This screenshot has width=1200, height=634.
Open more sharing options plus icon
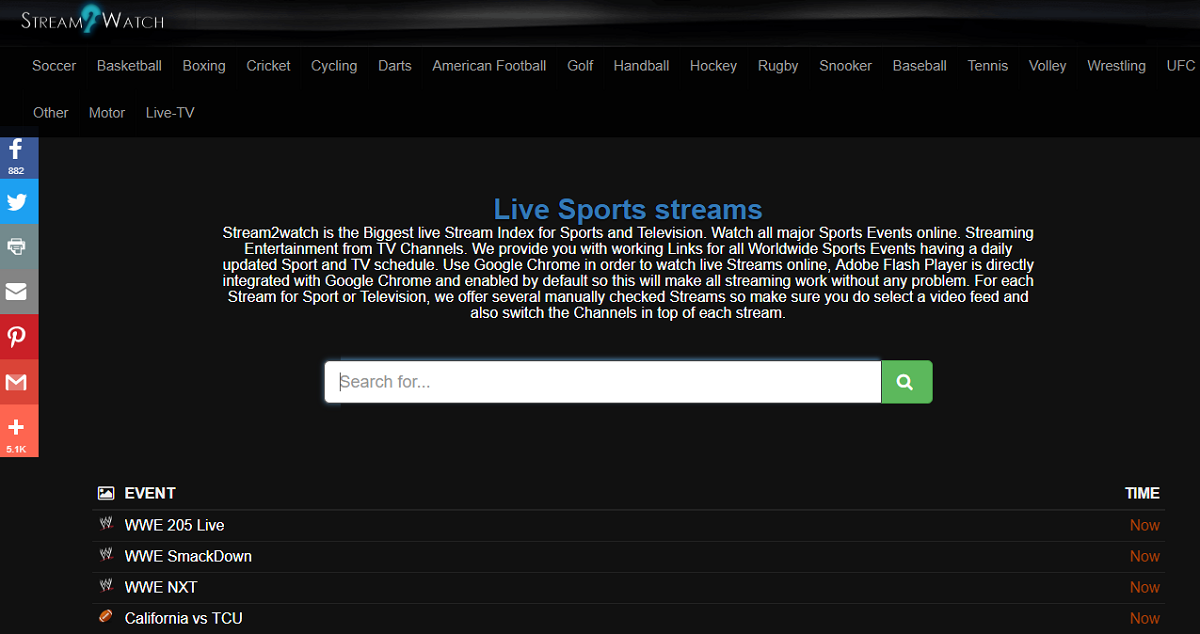tap(17, 430)
